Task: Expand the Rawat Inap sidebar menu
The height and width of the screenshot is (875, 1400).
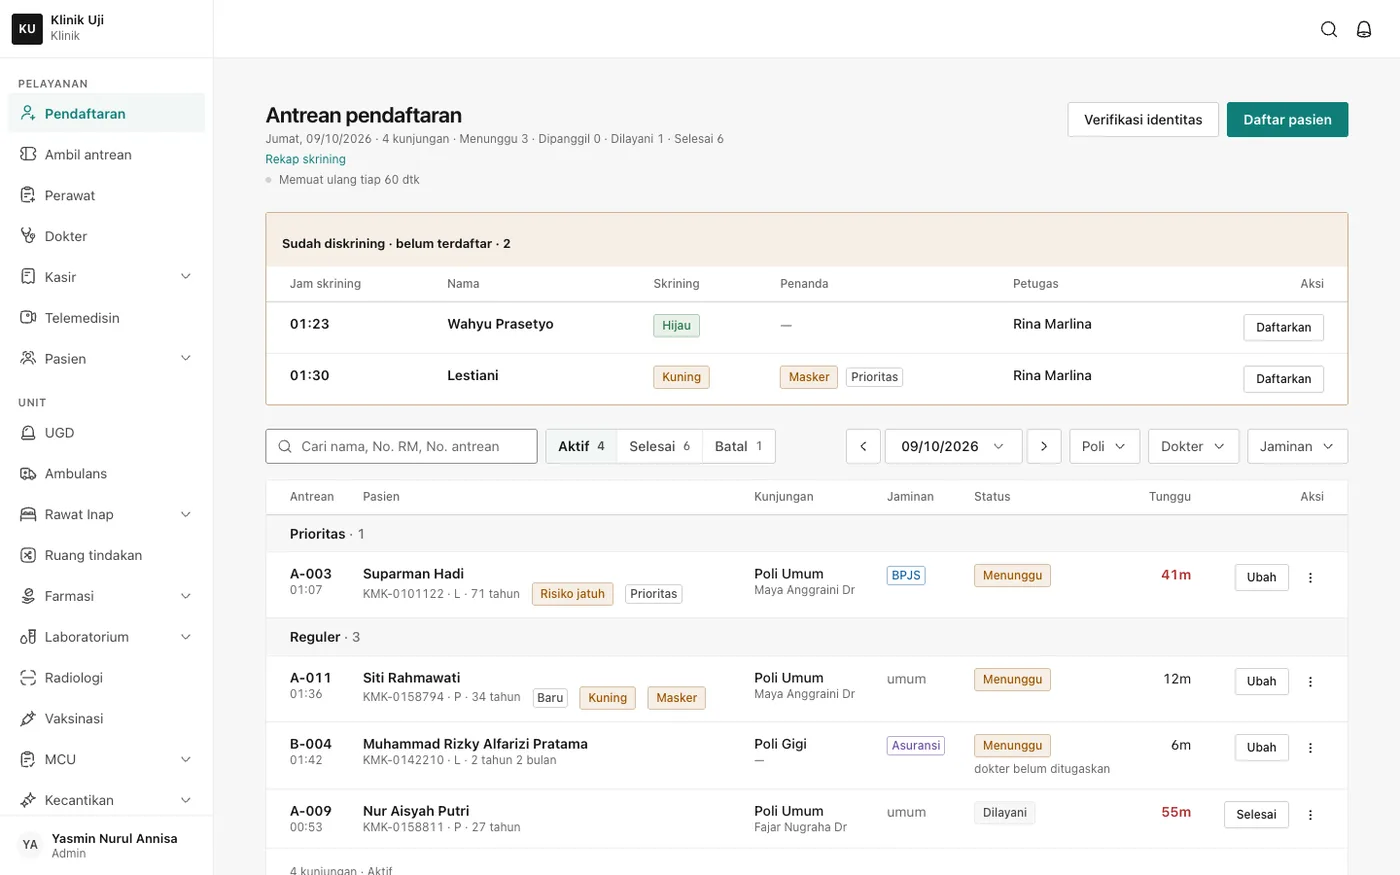Action: click(x=185, y=515)
